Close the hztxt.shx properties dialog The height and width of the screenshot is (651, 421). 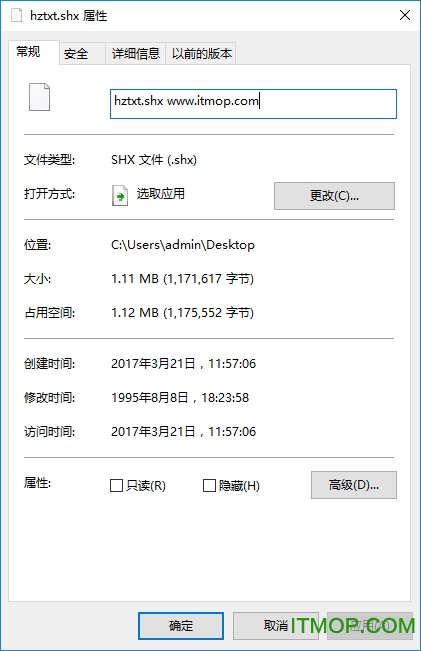405,15
